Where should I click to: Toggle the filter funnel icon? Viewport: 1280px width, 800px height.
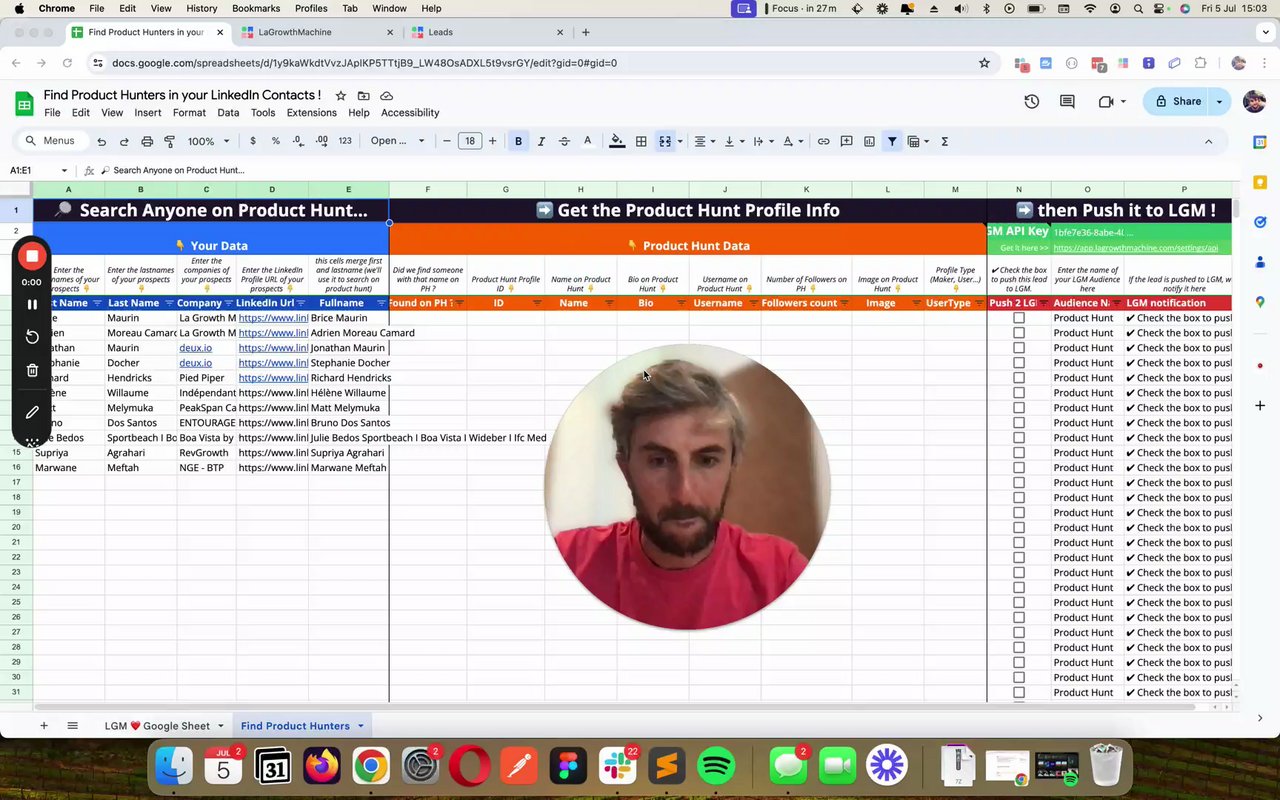892,141
